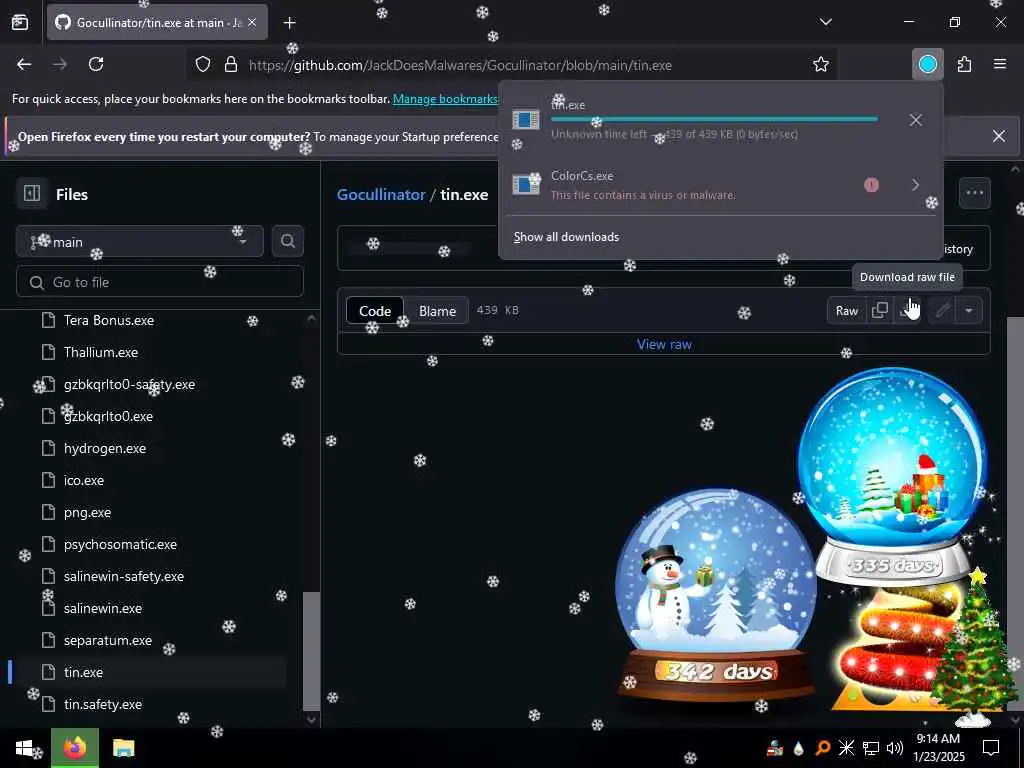Open the Firefox hamburger application menu
This screenshot has width=1024, height=768.
1000,64
